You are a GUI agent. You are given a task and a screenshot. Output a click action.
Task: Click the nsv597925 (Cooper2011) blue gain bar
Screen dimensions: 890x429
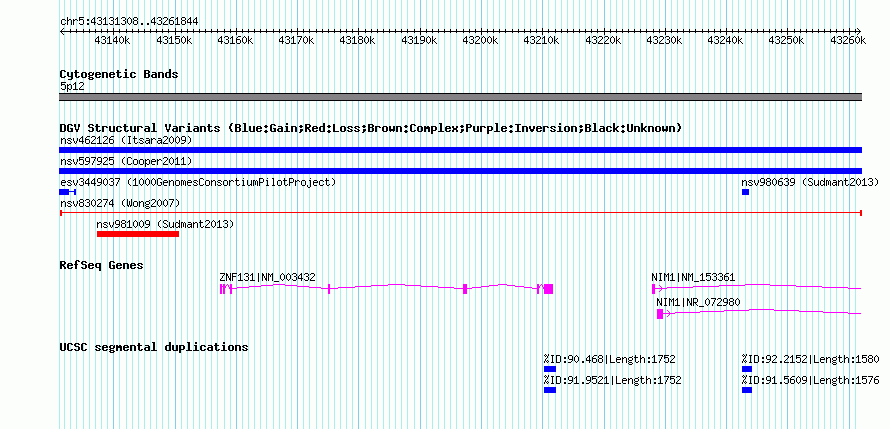460,171
